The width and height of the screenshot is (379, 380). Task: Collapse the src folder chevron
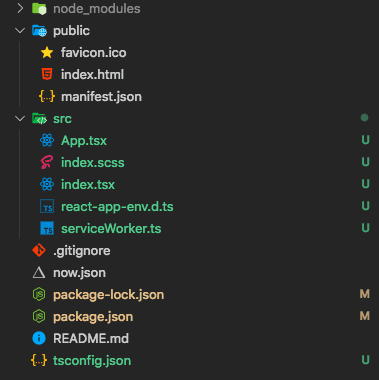click(x=20, y=118)
